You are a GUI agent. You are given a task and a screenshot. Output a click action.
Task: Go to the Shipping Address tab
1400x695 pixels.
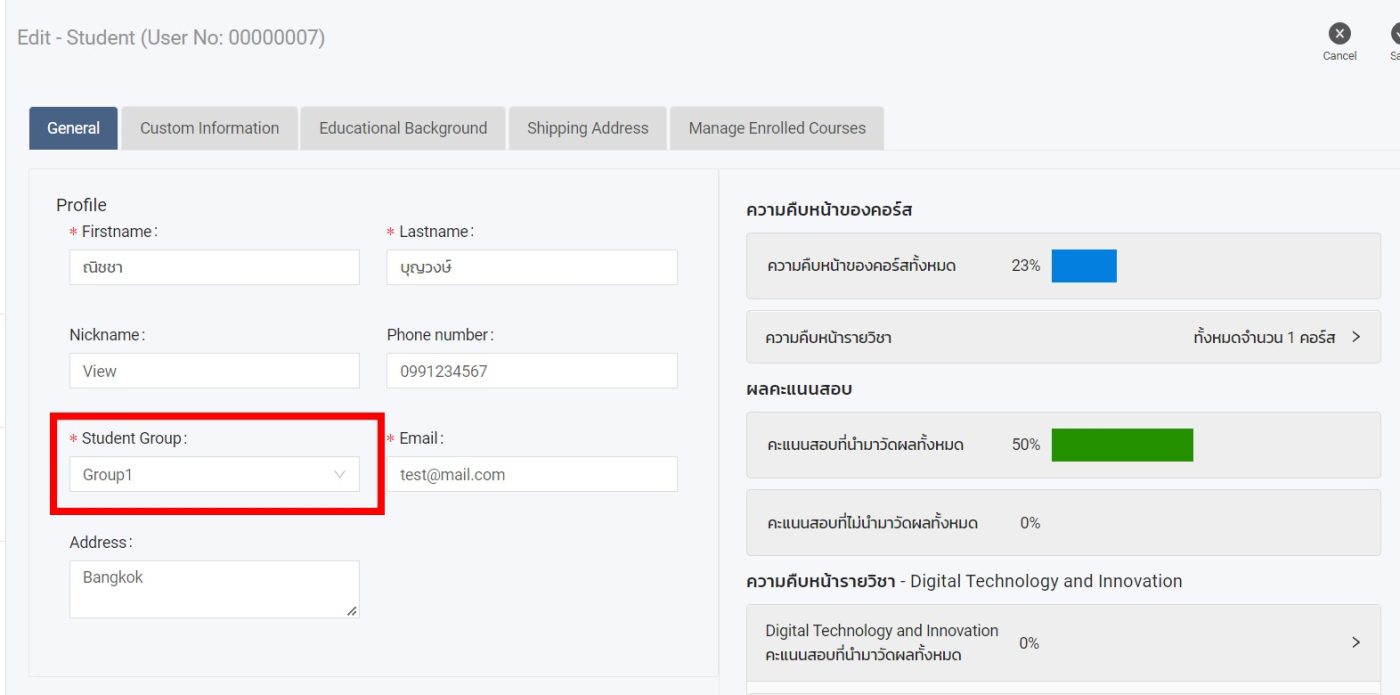(x=587, y=128)
